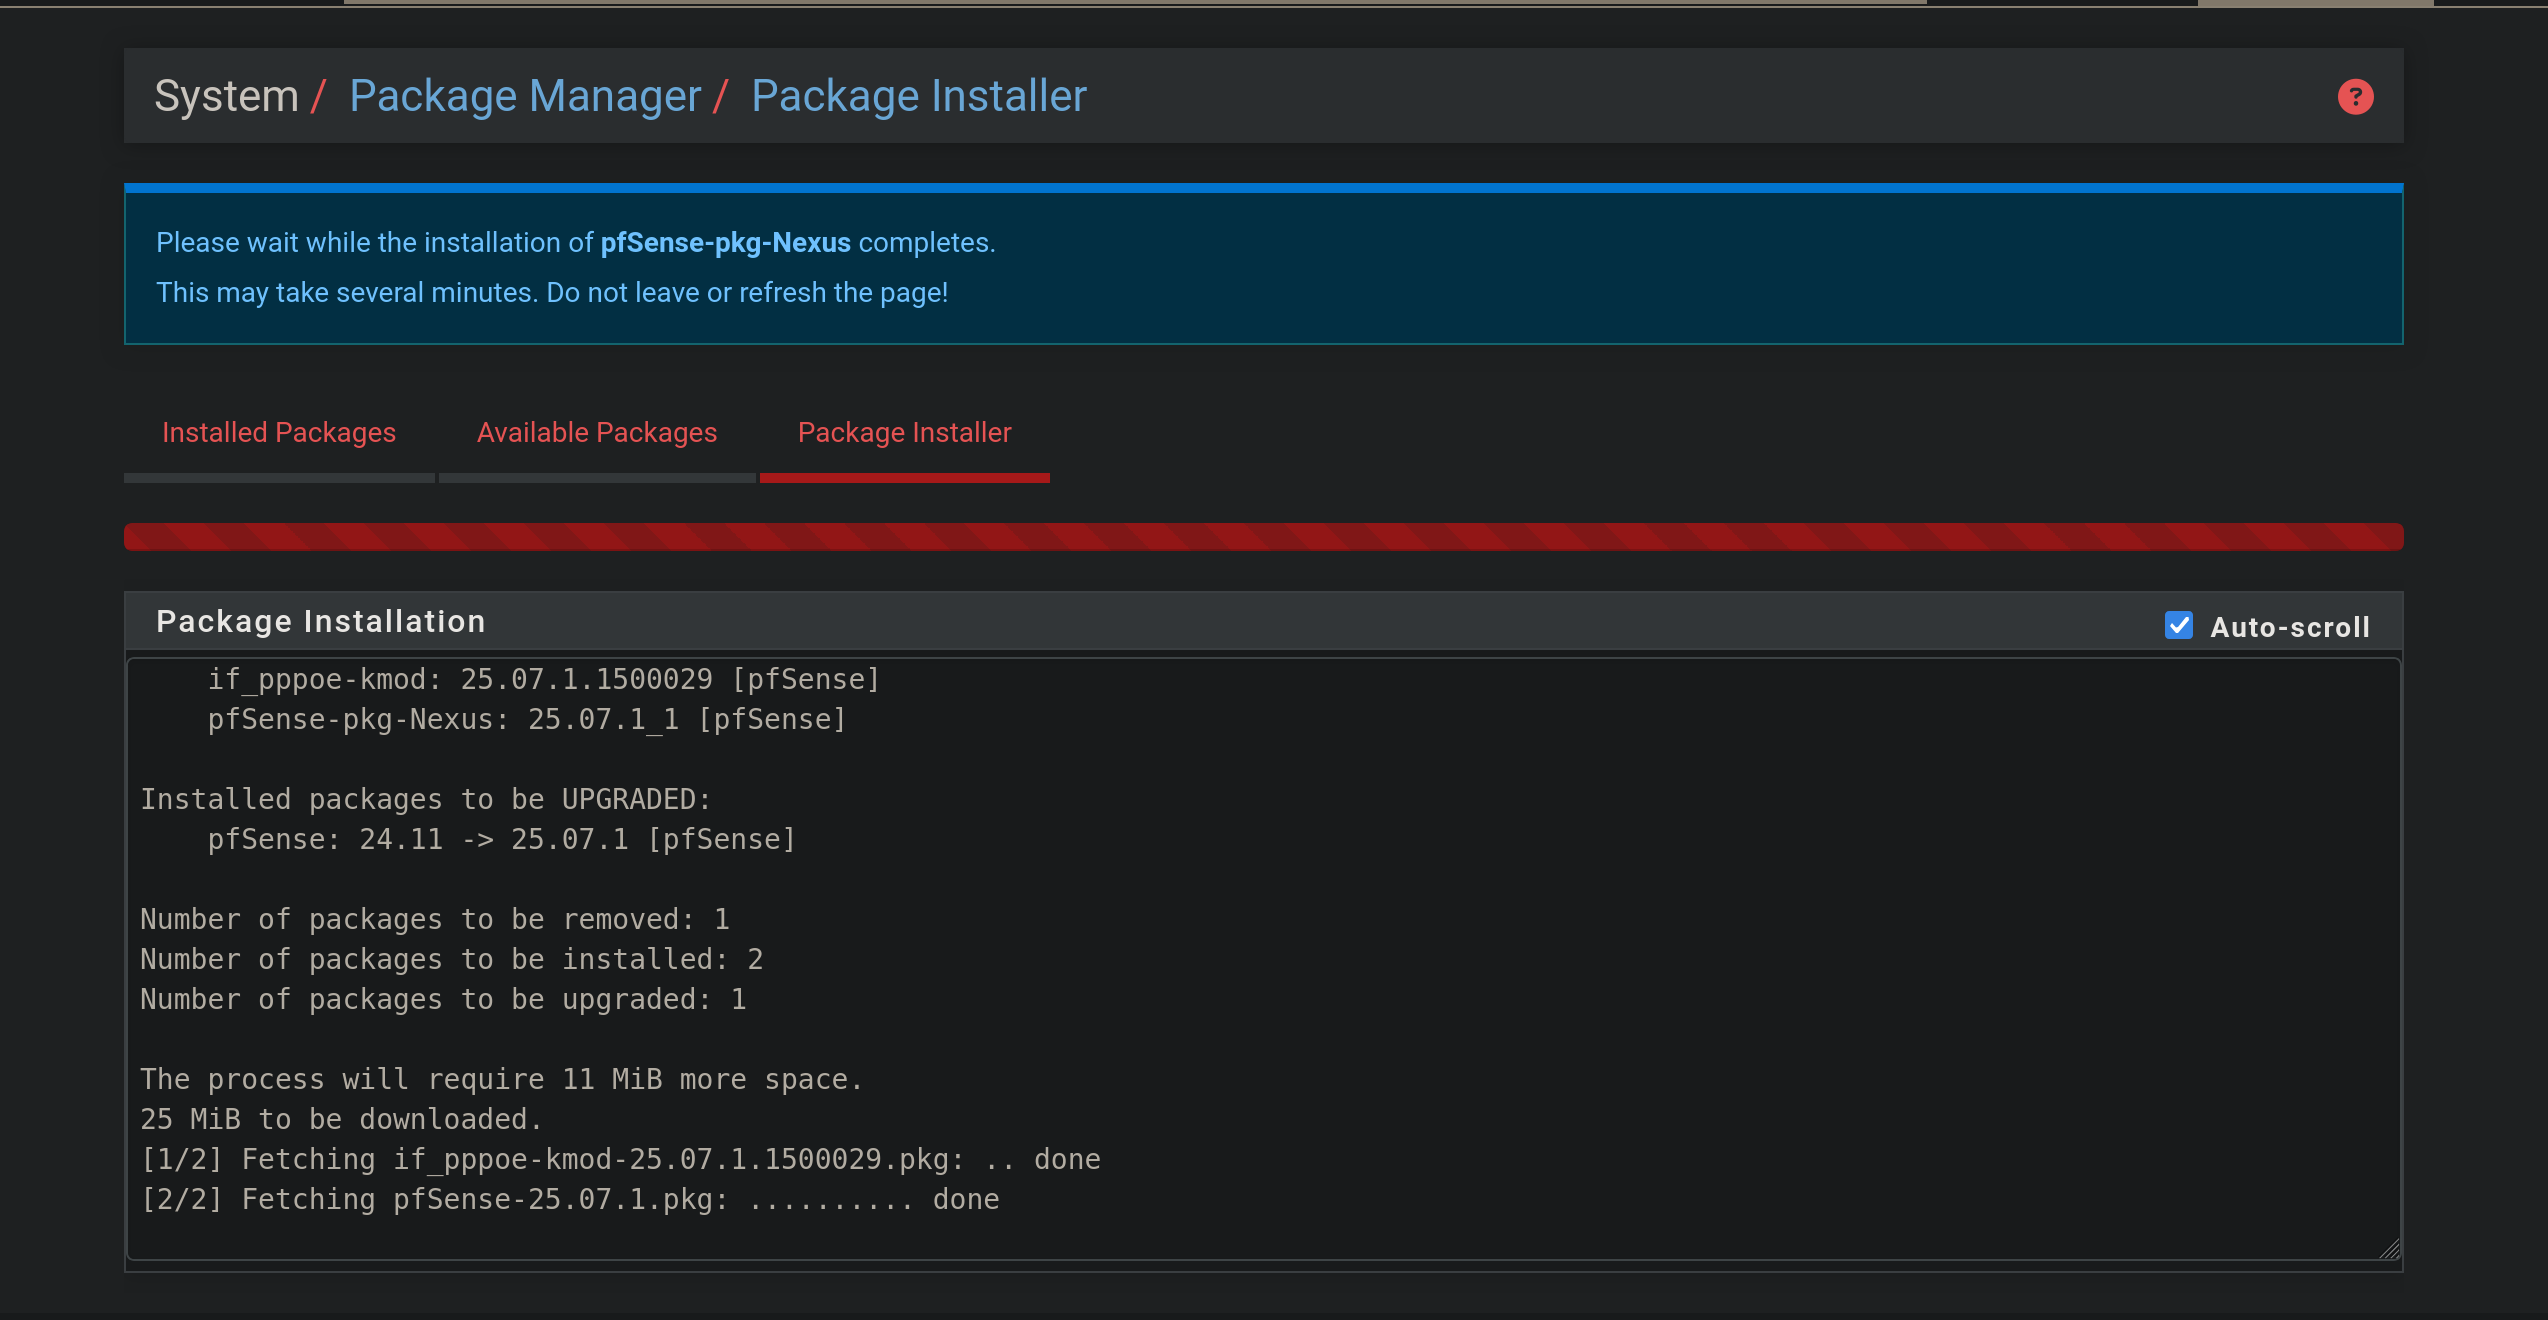The image size is (2548, 1320).
Task: Switch to the Available Packages tab
Action: 597,432
